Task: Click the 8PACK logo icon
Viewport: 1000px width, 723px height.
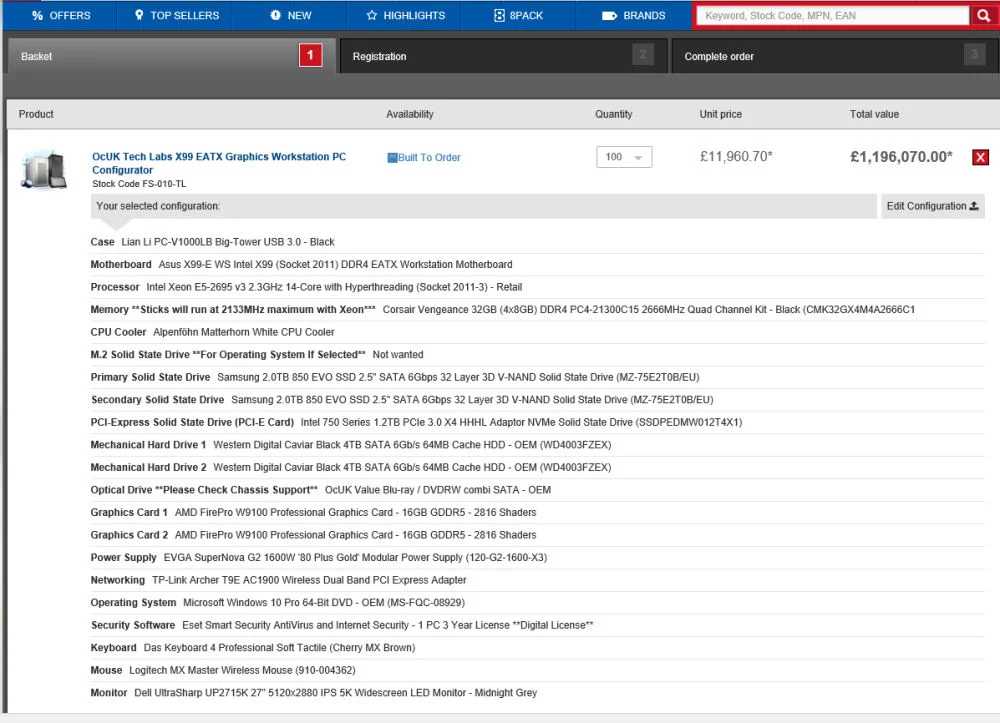Action: [499, 15]
